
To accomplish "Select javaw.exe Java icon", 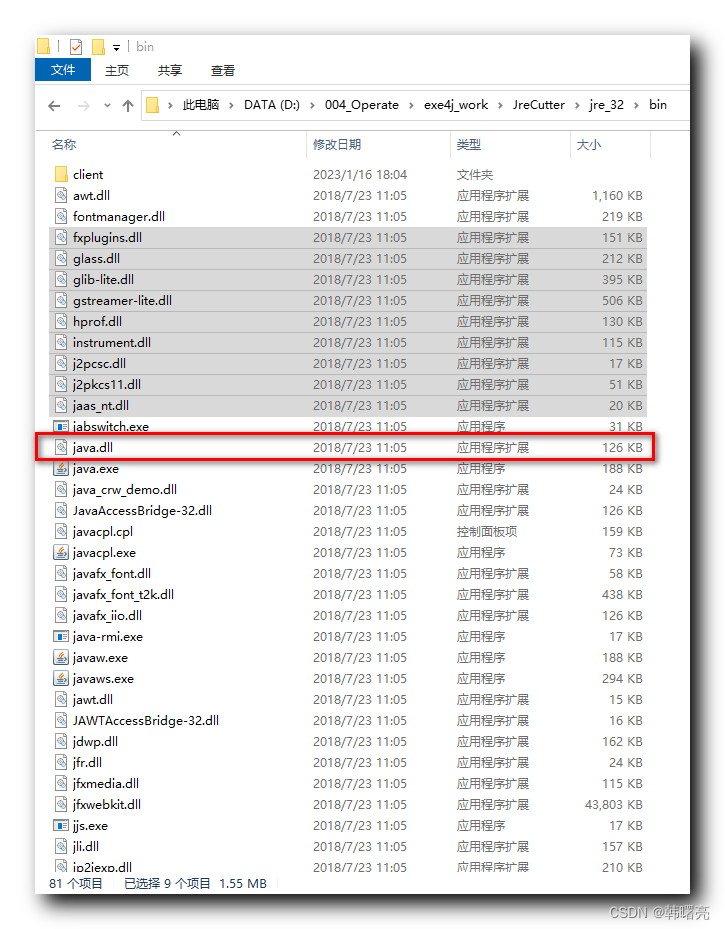I will [61, 658].
